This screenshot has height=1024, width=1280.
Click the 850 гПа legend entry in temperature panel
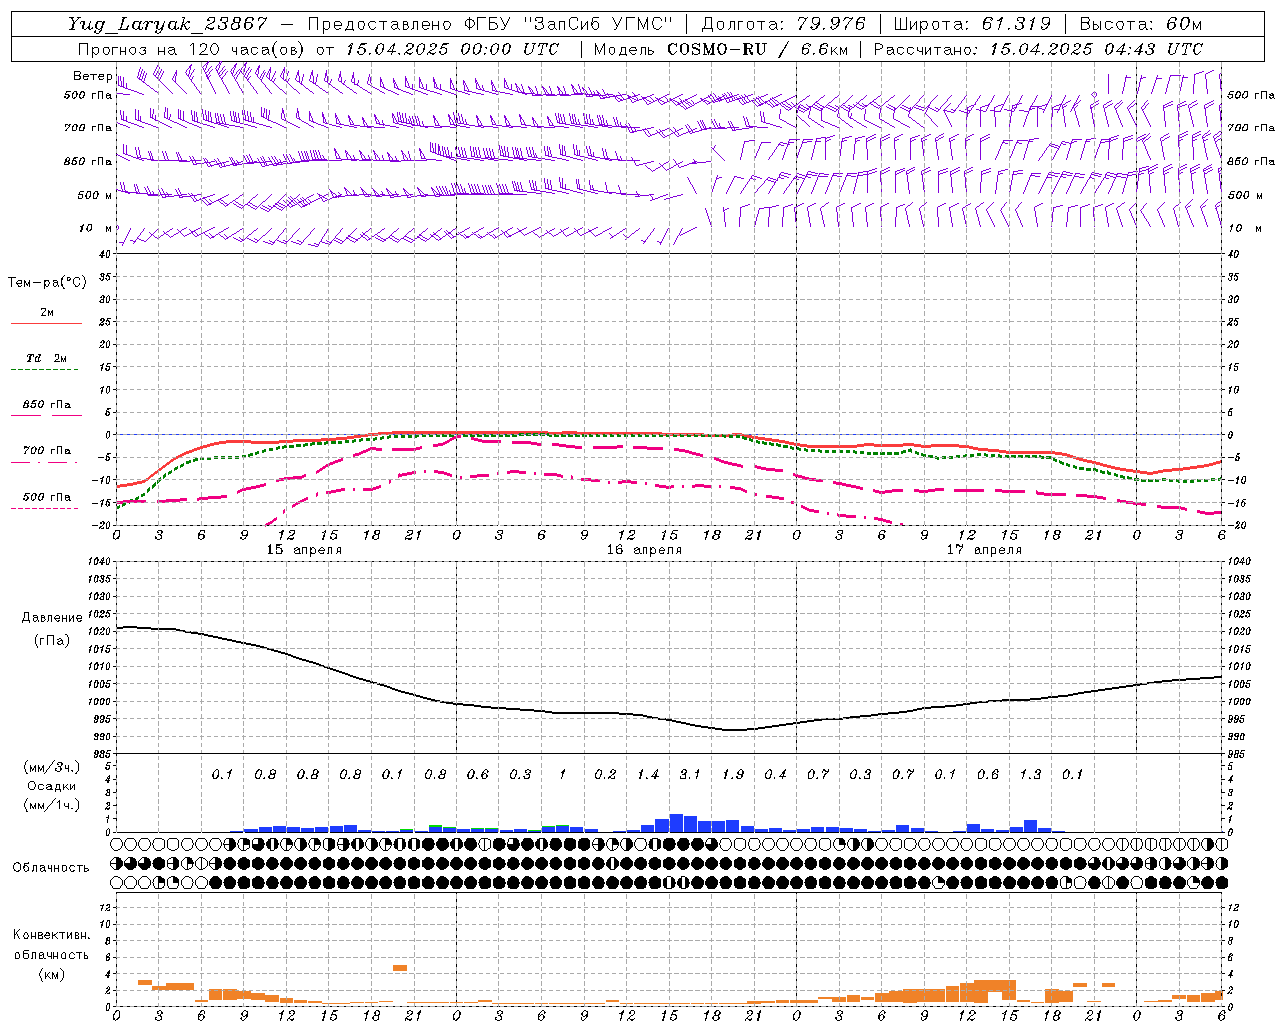pyautogui.click(x=46, y=405)
